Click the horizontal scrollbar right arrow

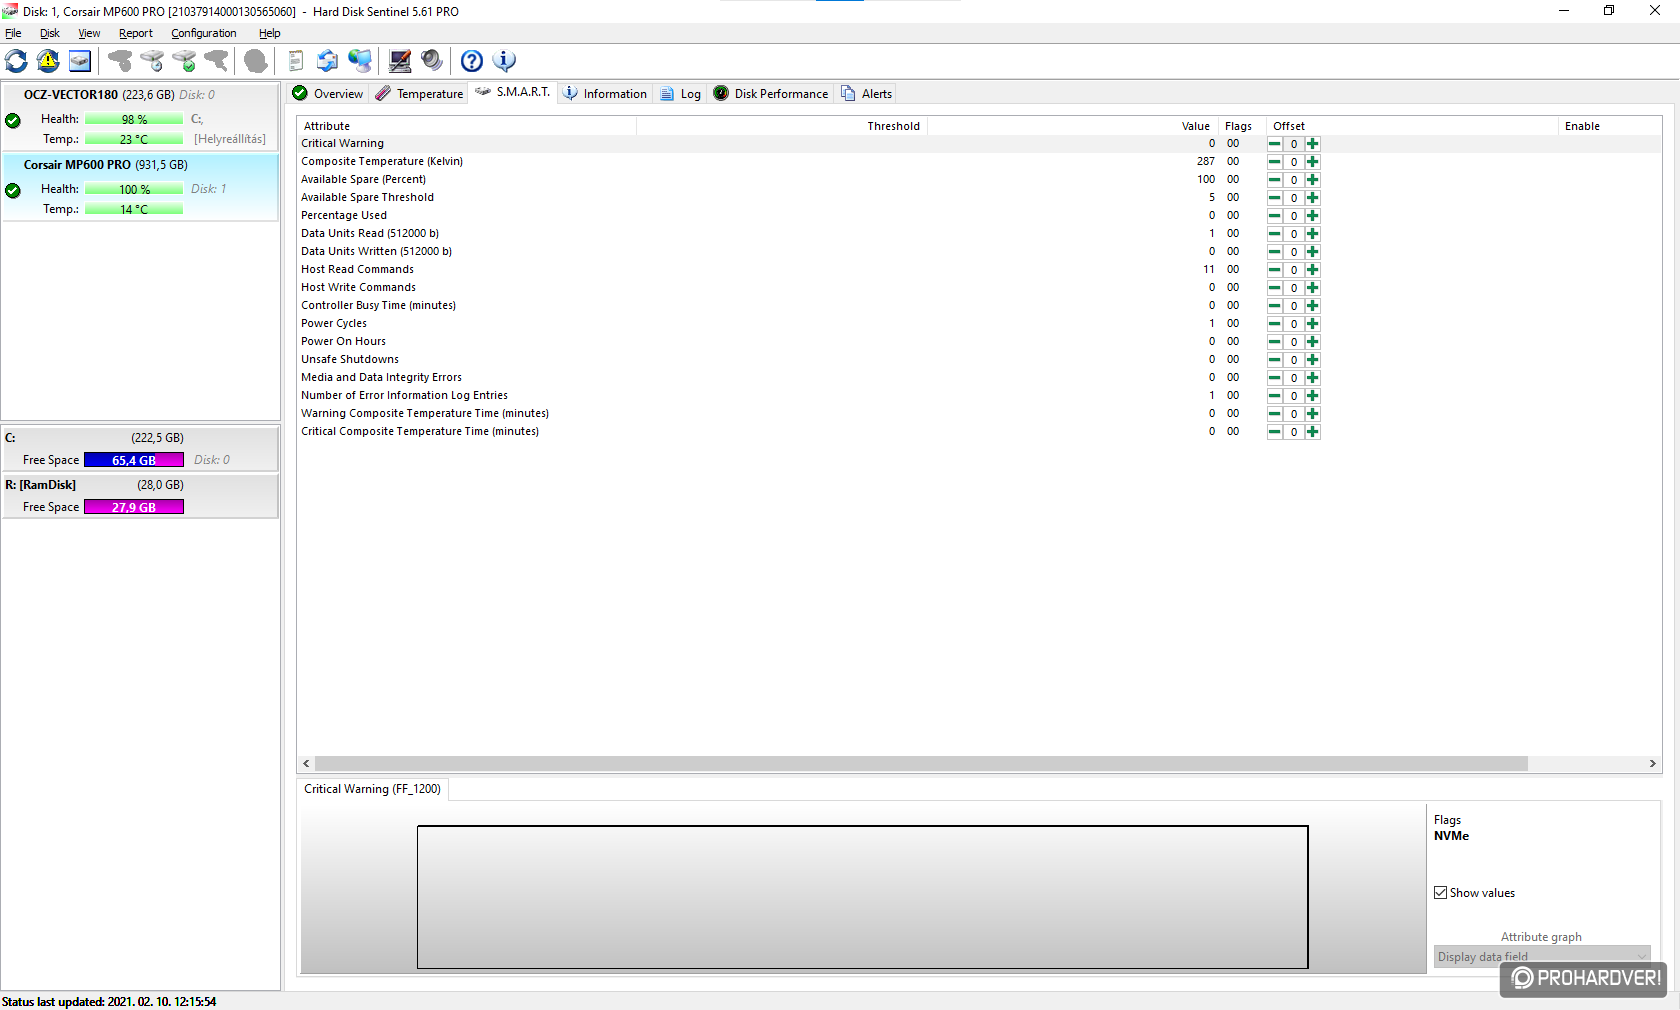click(x=1652, y=763)
